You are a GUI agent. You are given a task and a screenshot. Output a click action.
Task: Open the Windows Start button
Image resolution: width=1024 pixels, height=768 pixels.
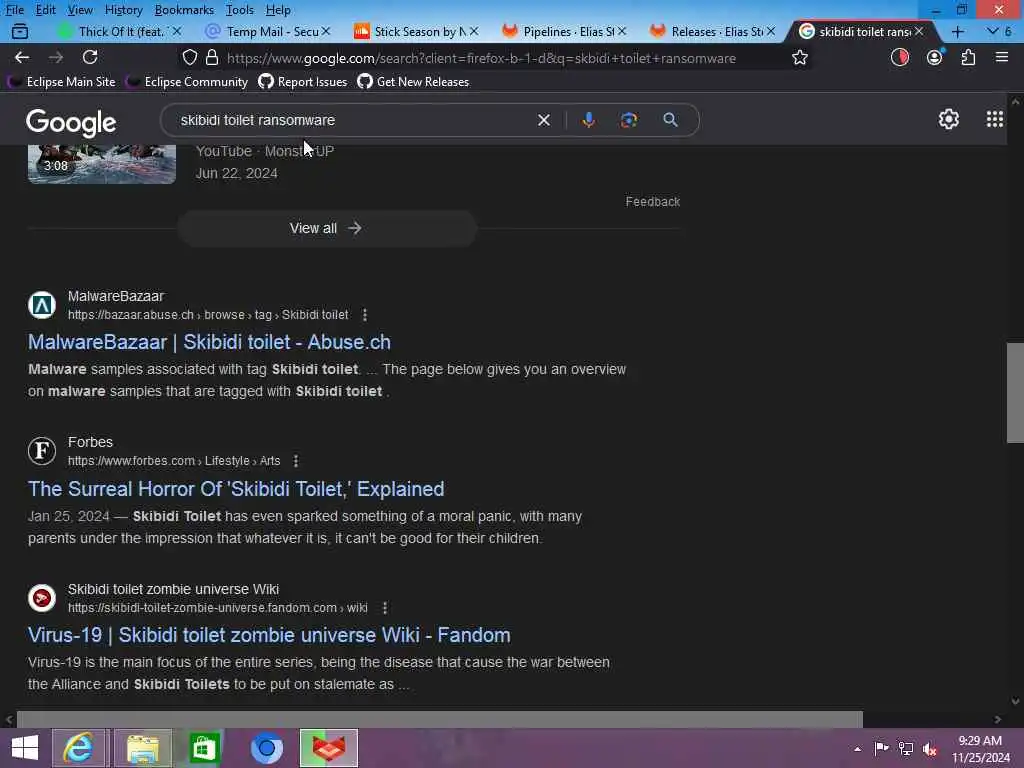(x=25, y=748)
